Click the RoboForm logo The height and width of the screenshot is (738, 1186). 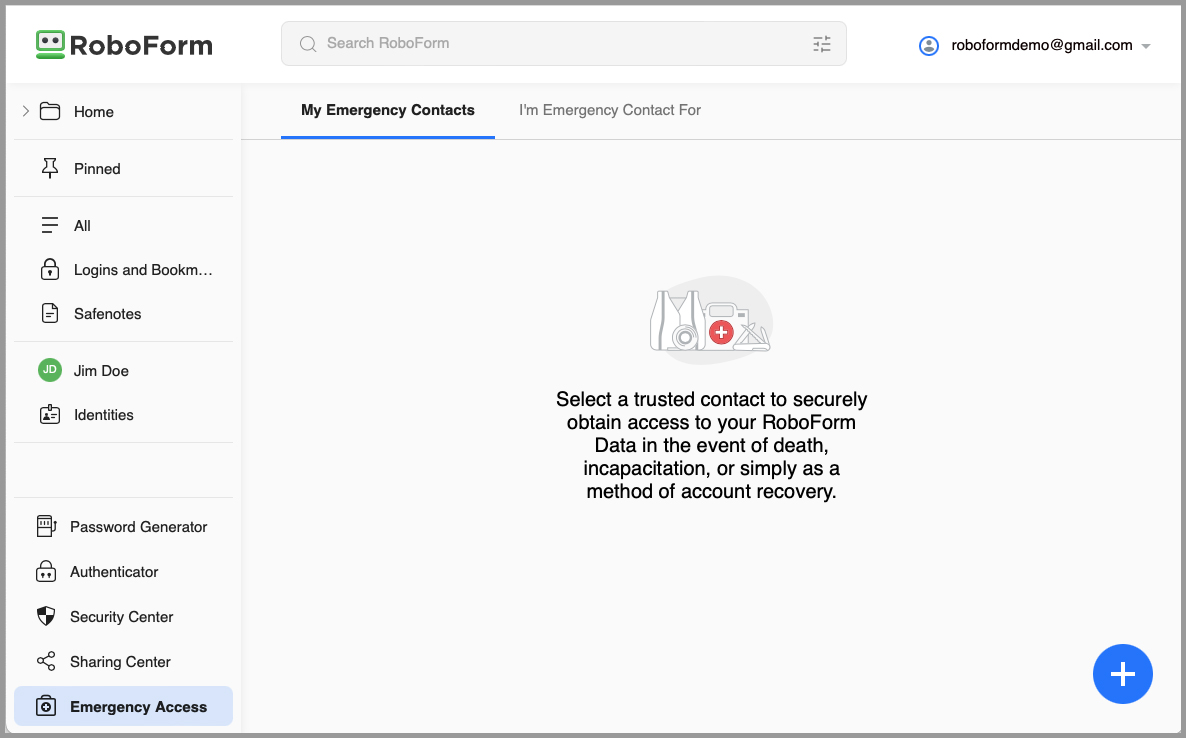(124, 45)
